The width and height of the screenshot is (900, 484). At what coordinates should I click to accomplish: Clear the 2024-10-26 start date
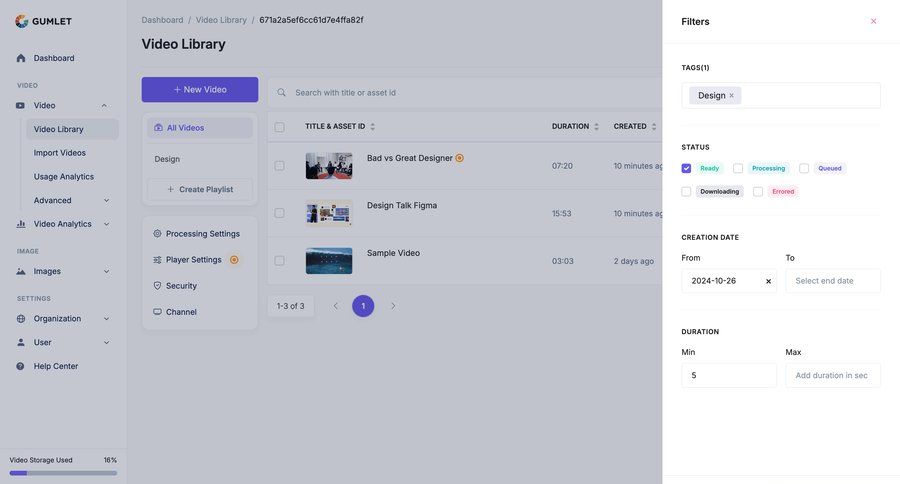[x=769, y=281]
